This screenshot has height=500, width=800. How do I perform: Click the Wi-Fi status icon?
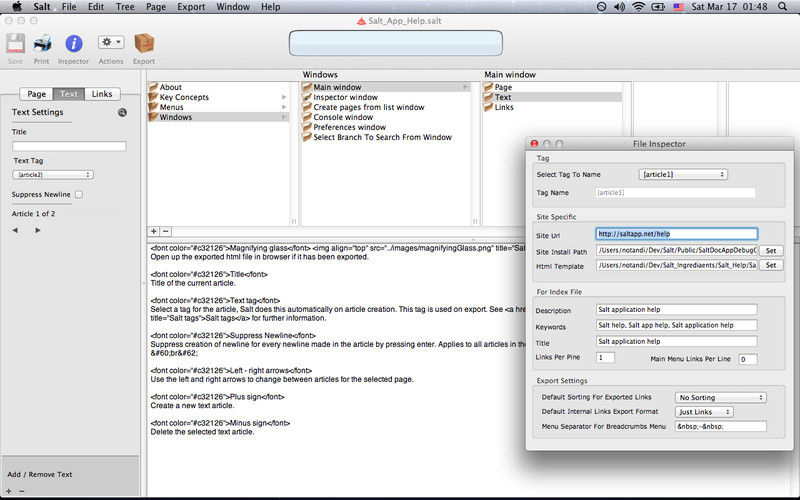tap(638, 7)
